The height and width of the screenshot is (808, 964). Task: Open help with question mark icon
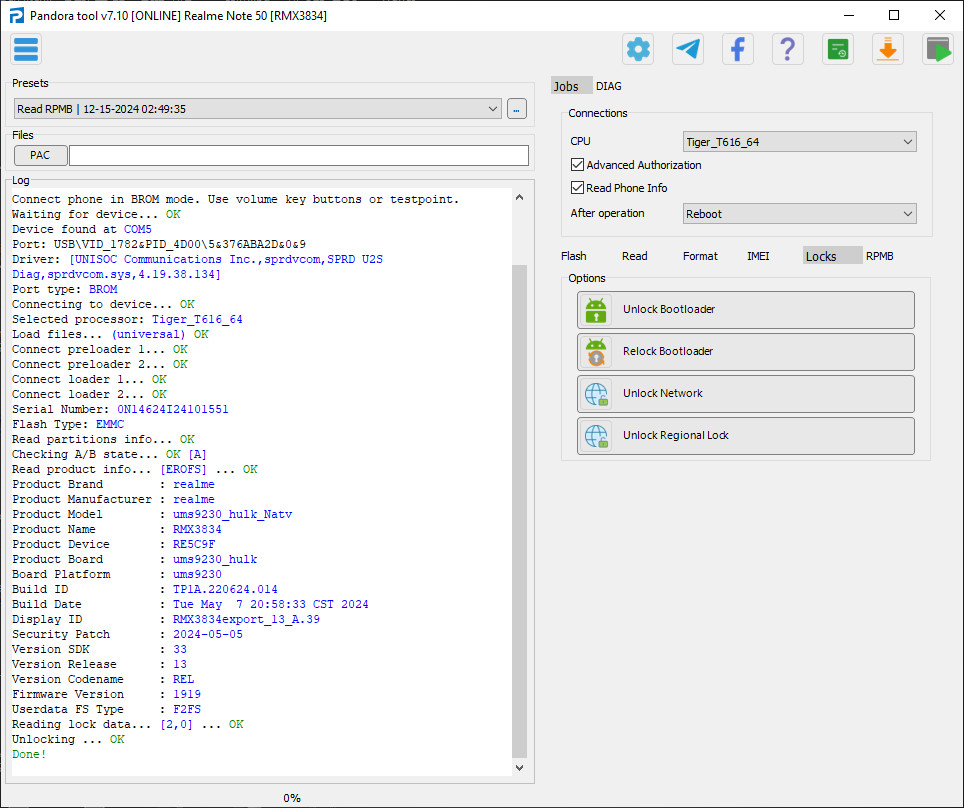click(x=788, y=49)
